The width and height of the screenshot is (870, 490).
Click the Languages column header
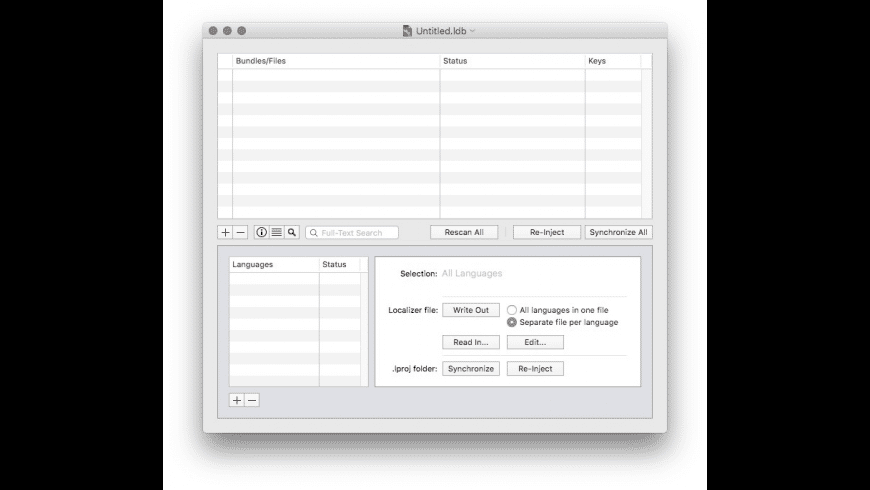(x=274, y=264)
